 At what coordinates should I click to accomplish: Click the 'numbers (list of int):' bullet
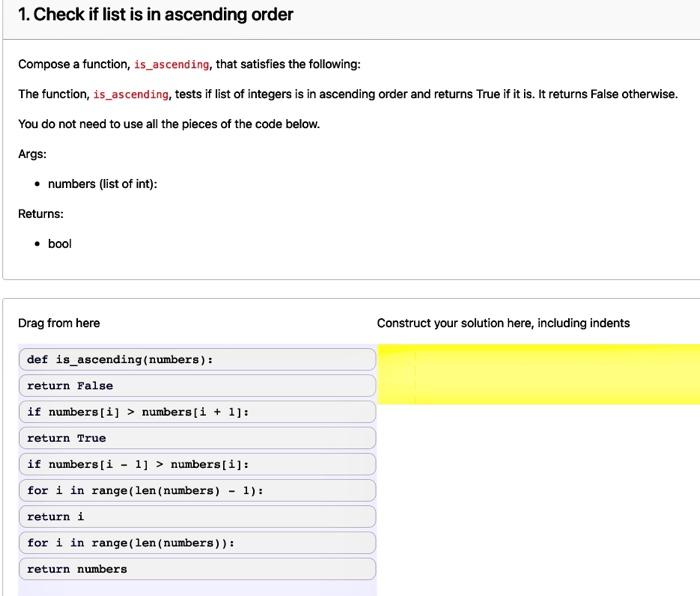point(102,184)
